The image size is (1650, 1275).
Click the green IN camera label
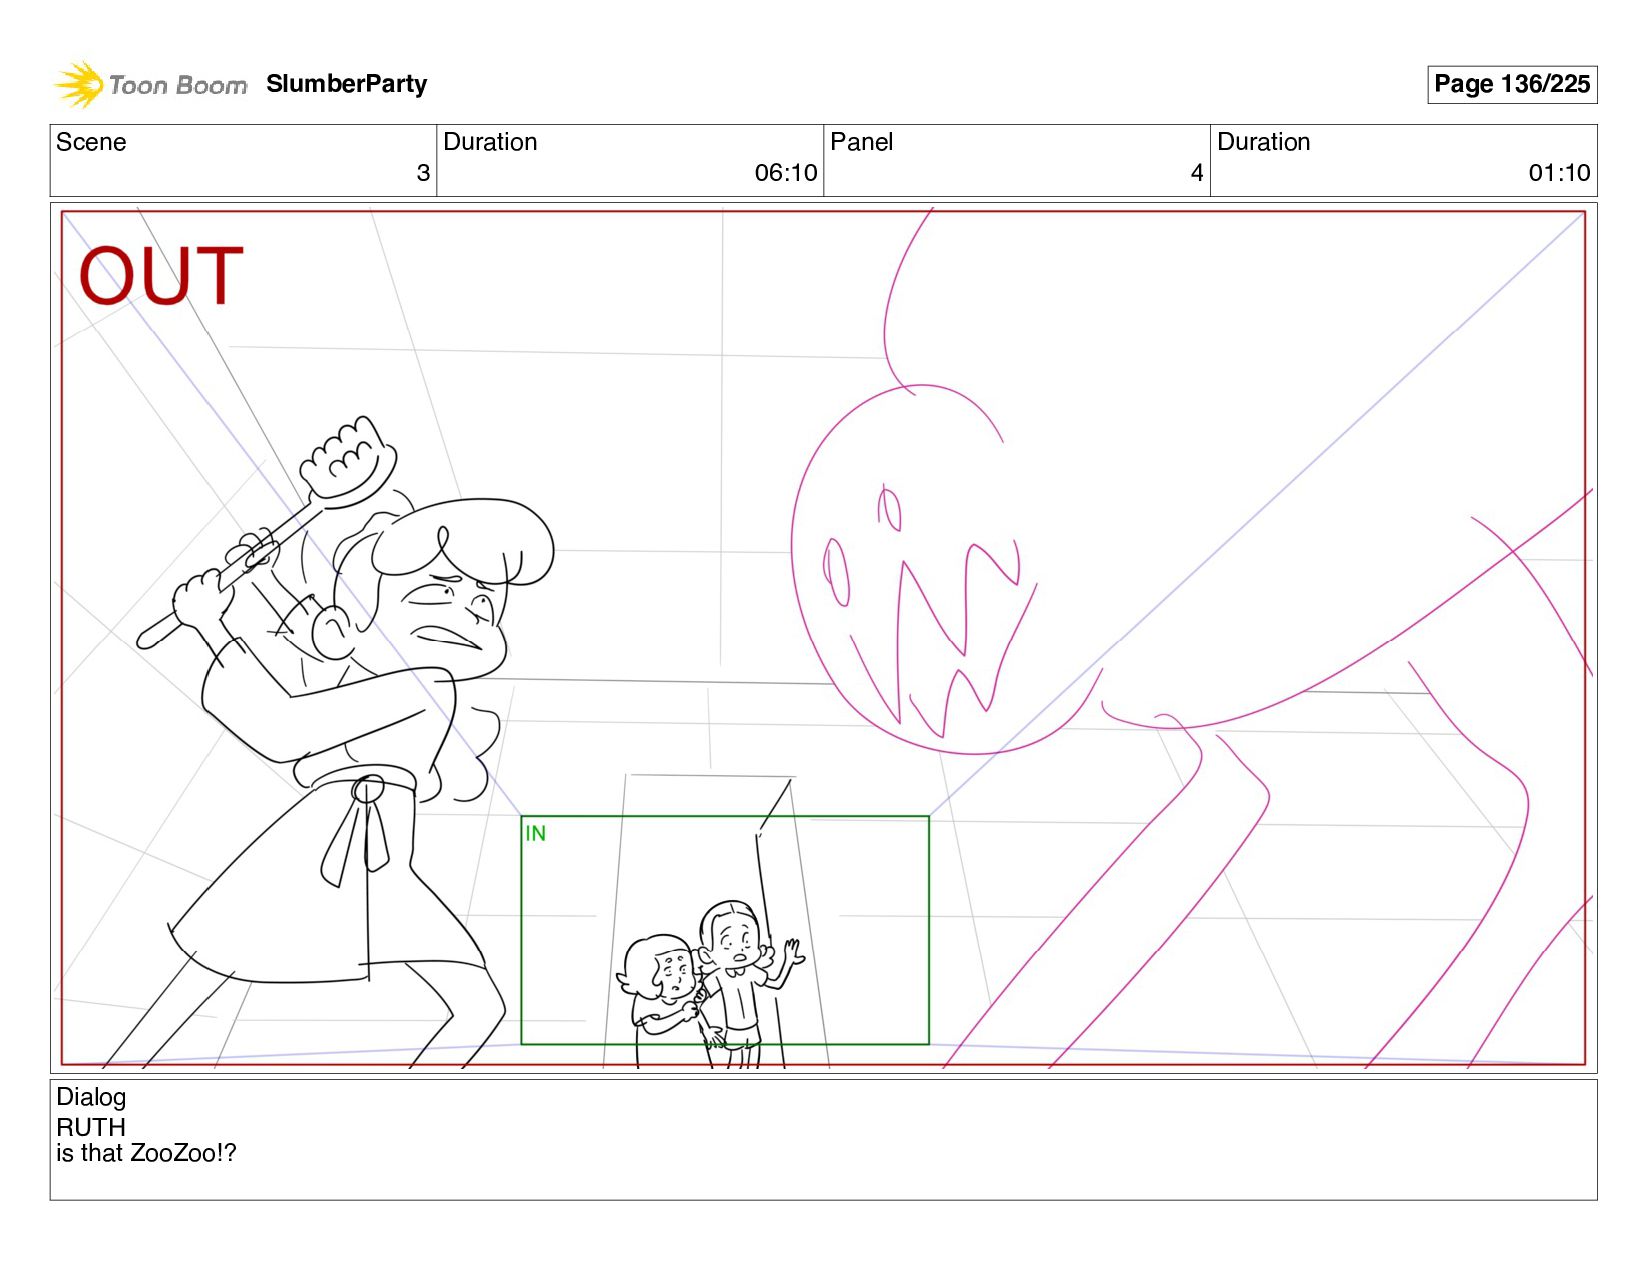[535, 833]
